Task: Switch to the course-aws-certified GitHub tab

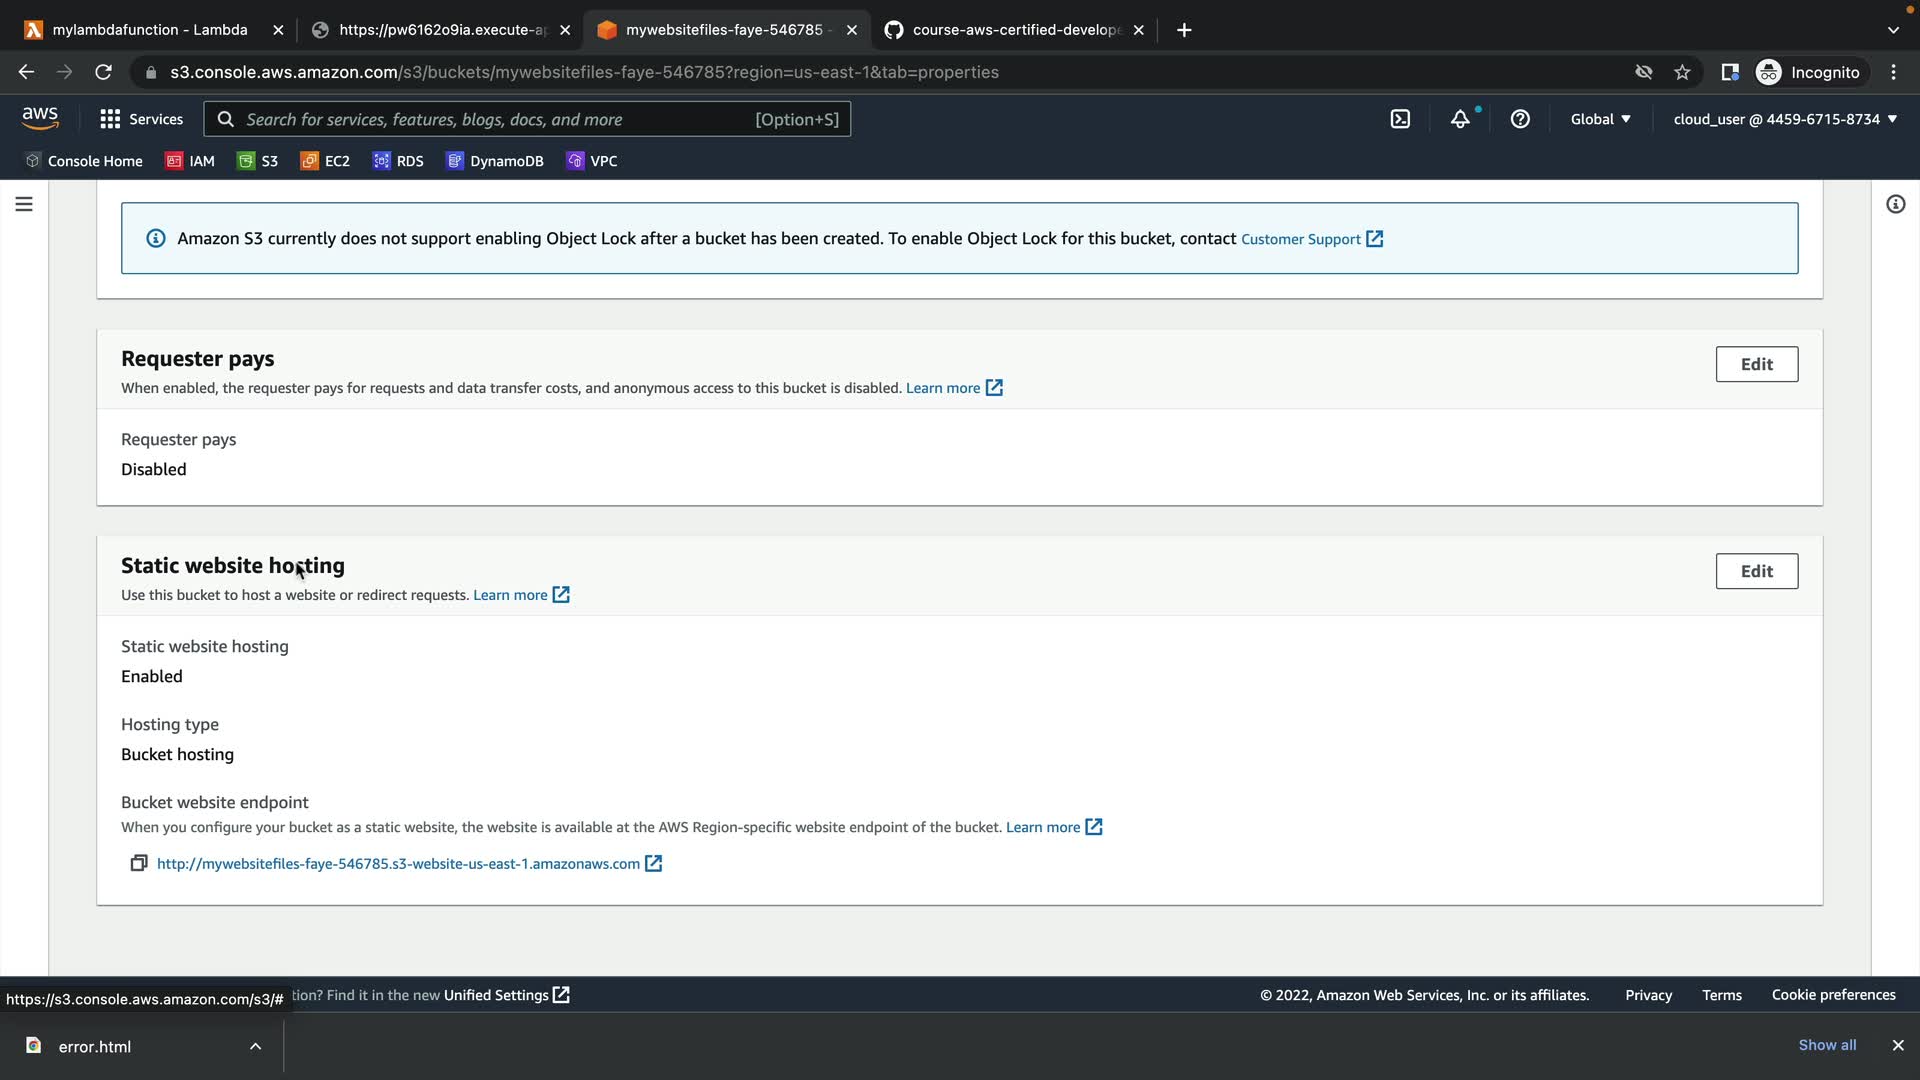Action: pyautogui.click(x=1015, y=30)
